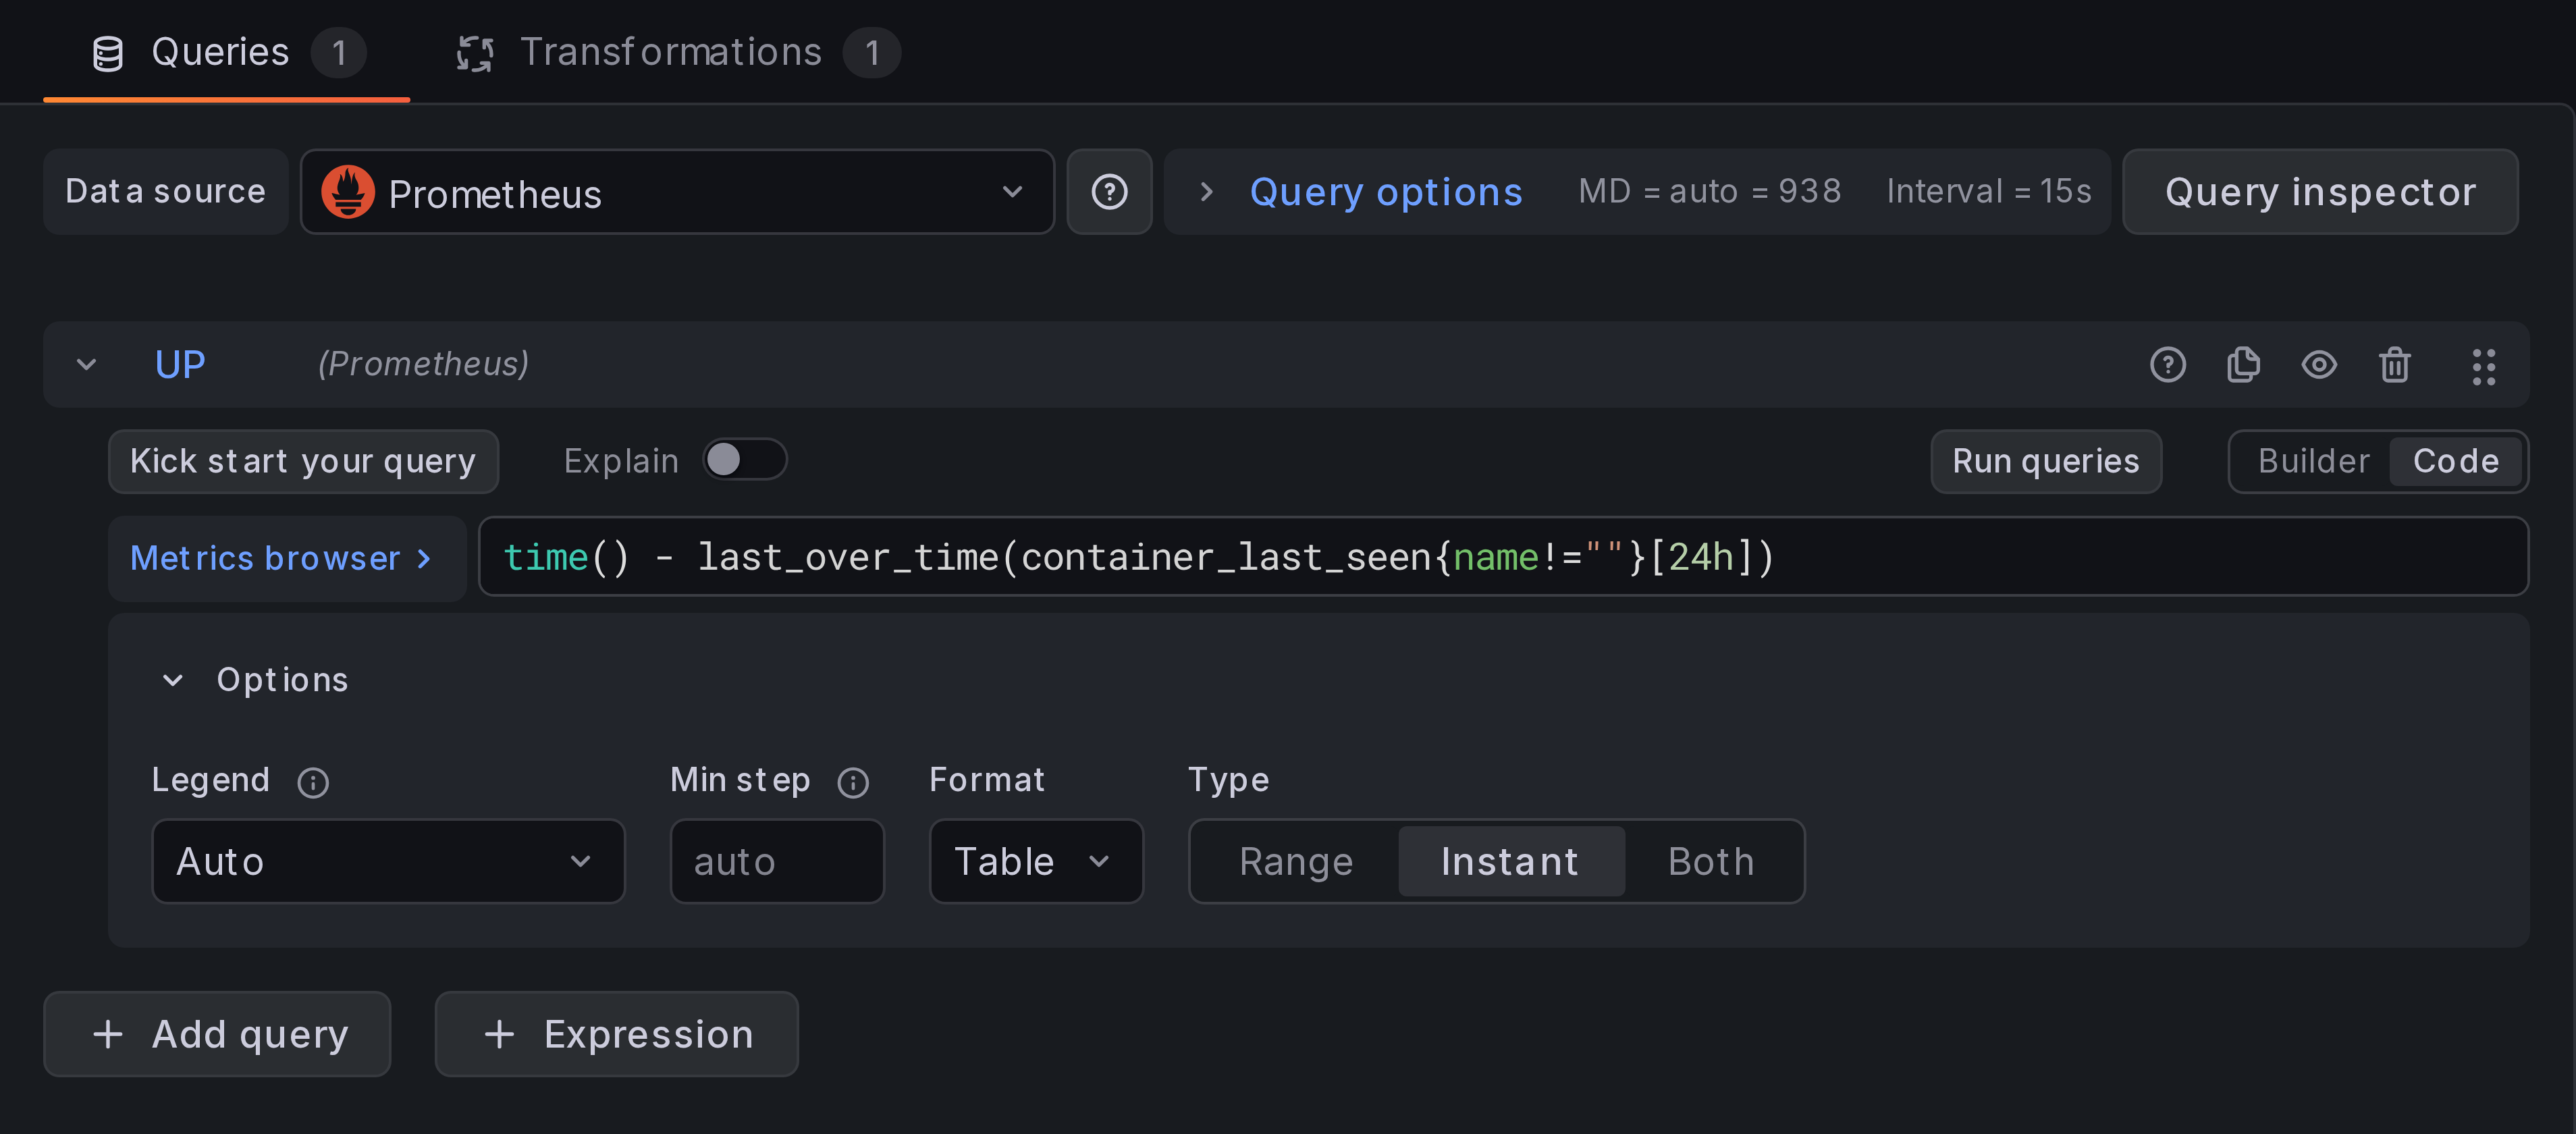Click the Data source label
The height and width of the screenshot is (1134, 2576).
click(x=166, y=192)
